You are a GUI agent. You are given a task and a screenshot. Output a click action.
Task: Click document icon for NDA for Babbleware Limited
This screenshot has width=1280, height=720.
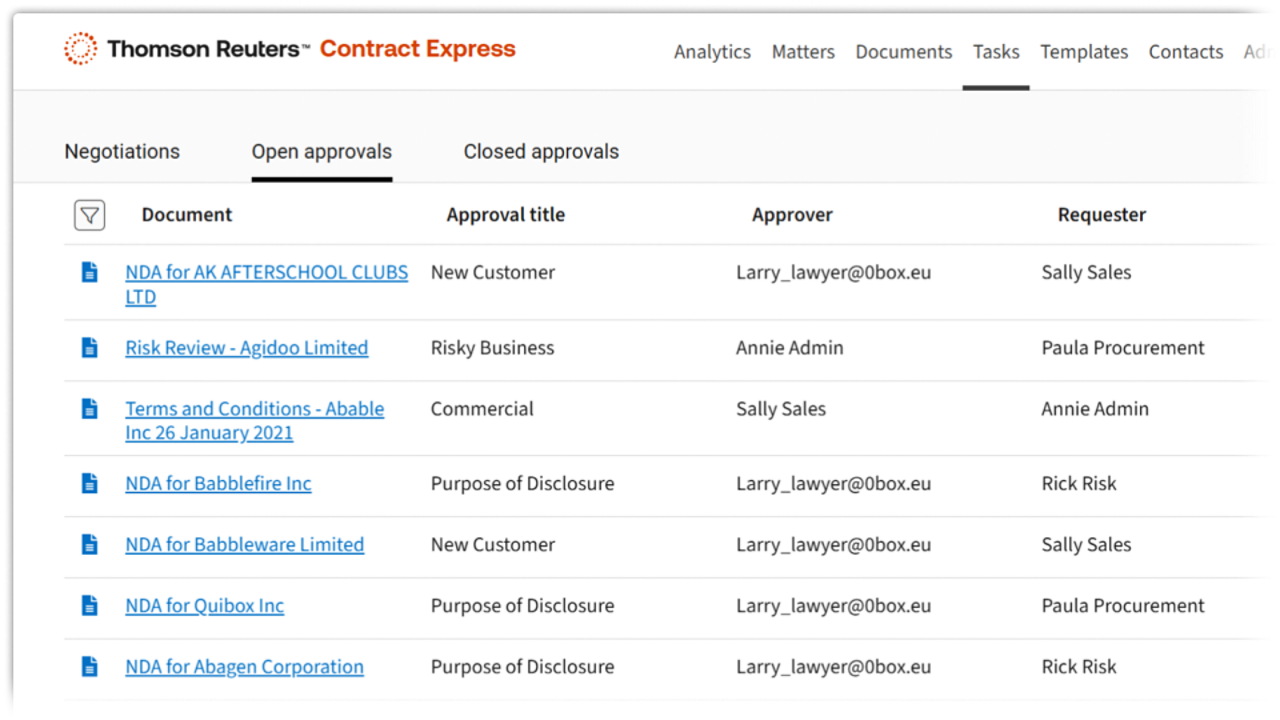point(90,545)
